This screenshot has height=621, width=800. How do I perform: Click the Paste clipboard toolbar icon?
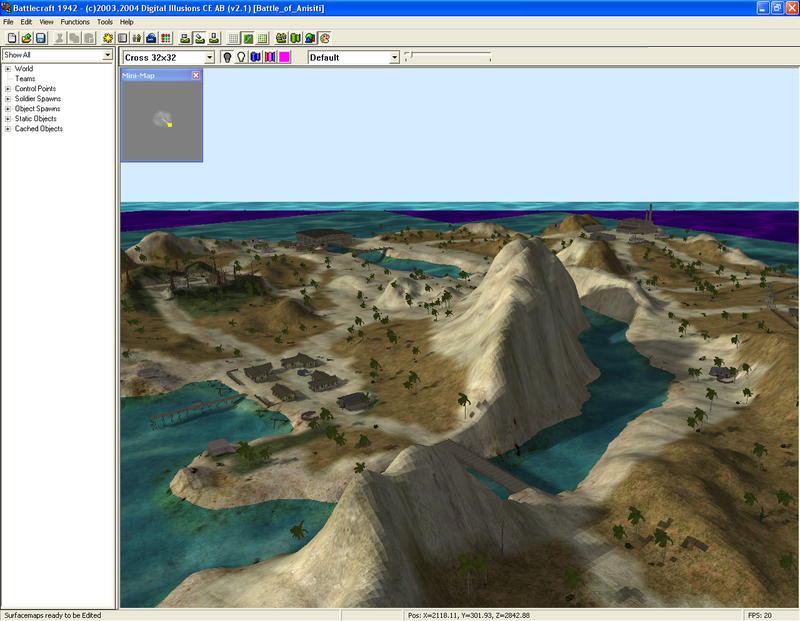(89, 38)
